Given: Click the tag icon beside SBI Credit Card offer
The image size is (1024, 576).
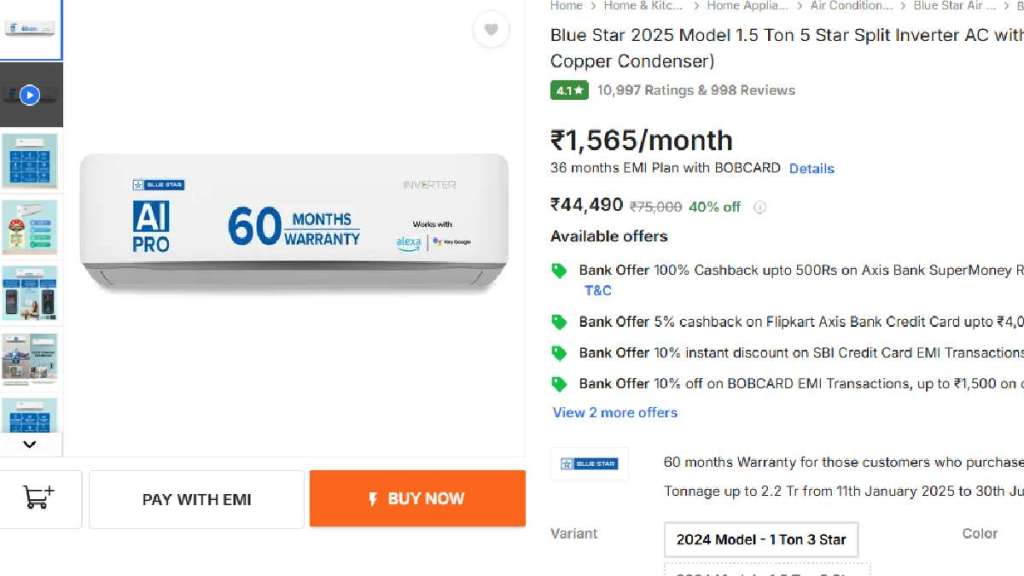Looking at the screenshot, I should (560, 353).
